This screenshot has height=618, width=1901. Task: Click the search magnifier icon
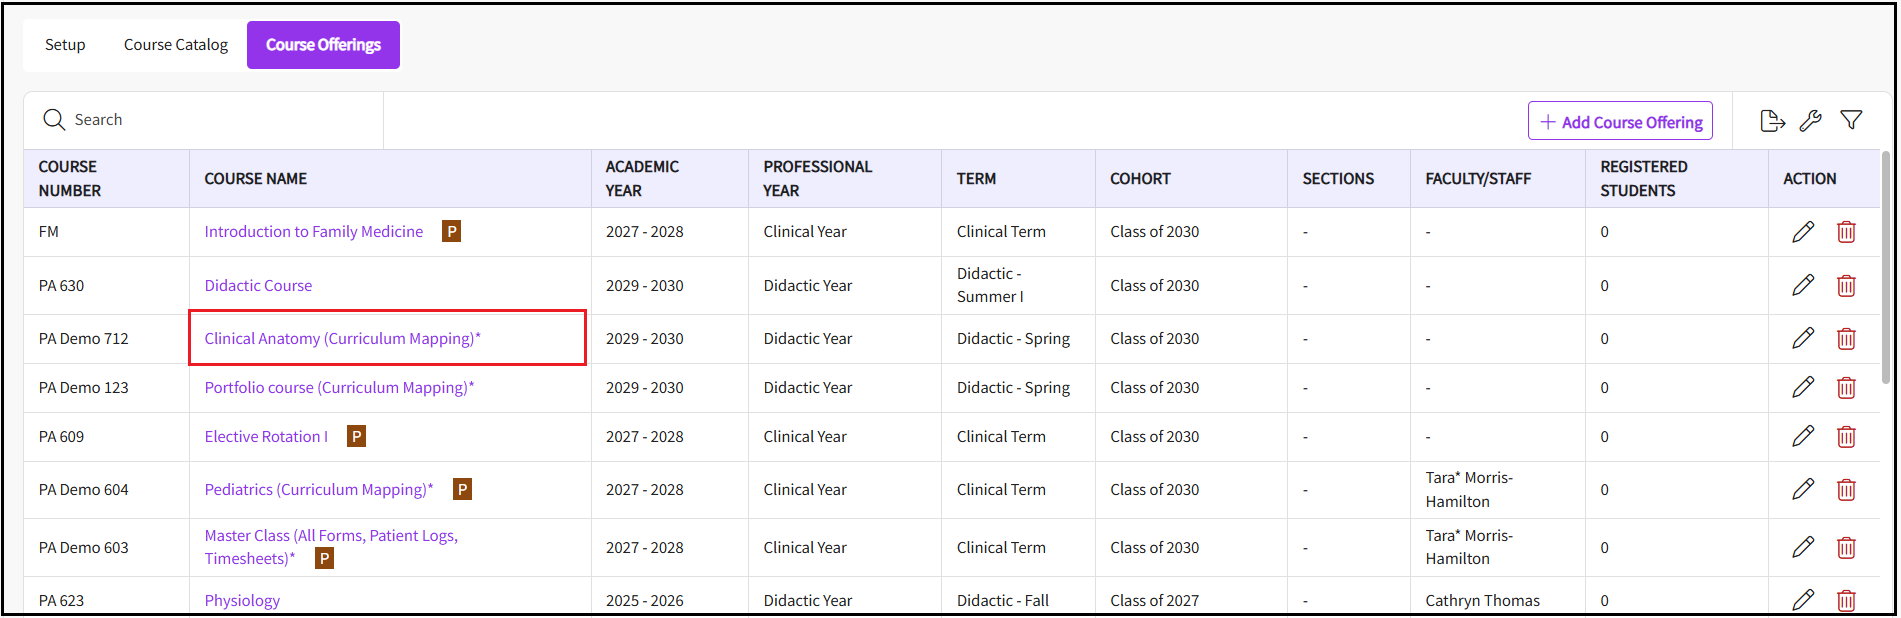click(x=54, y=120)
